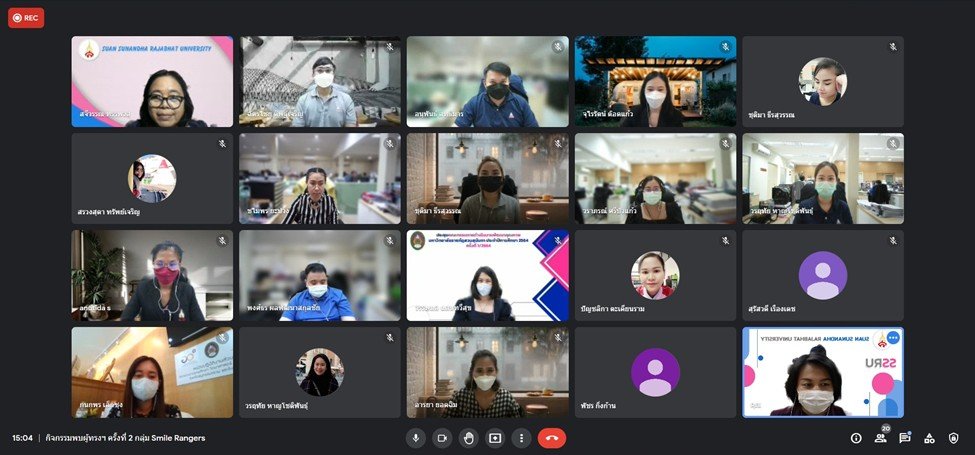Click the red REC recording indicator
This screenshot has height=455, width=975.
[x=26, y=17]
